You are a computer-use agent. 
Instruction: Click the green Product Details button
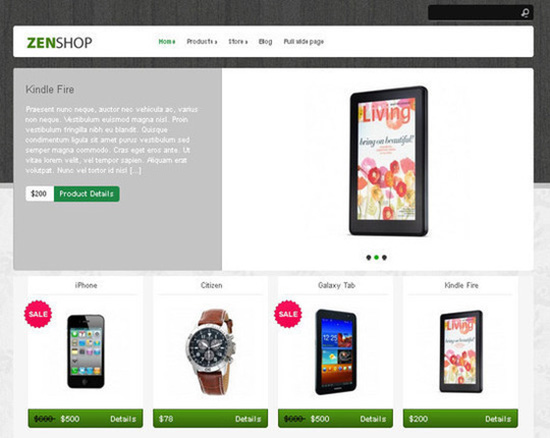tap(86, 194)
